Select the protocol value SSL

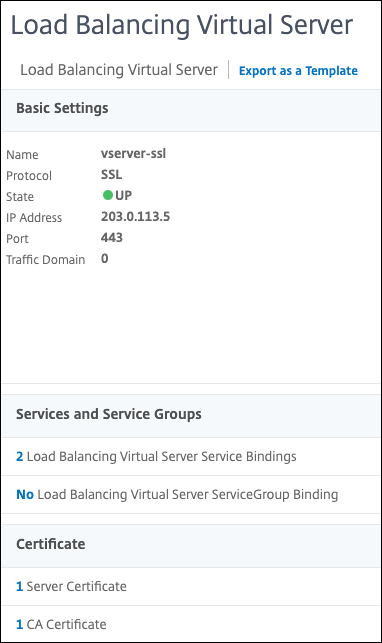pyautogui.click(x=111, y=174)
